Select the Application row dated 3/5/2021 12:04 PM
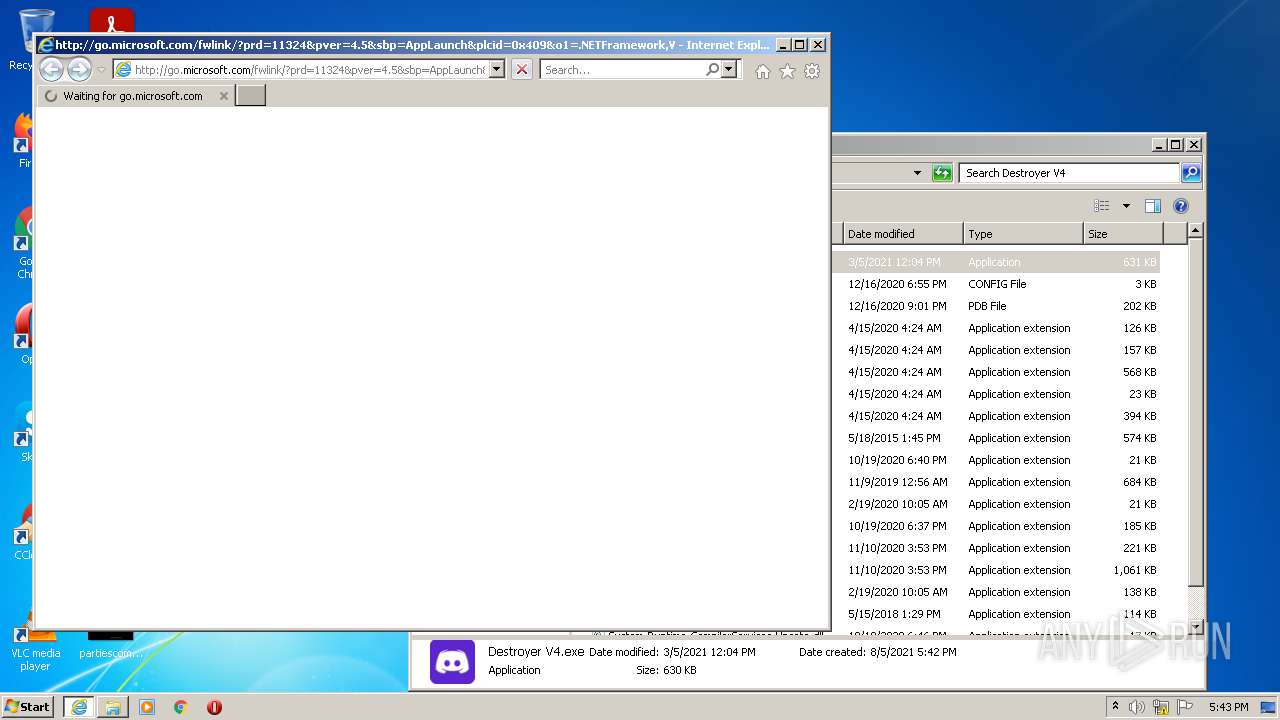 point(996,262)
